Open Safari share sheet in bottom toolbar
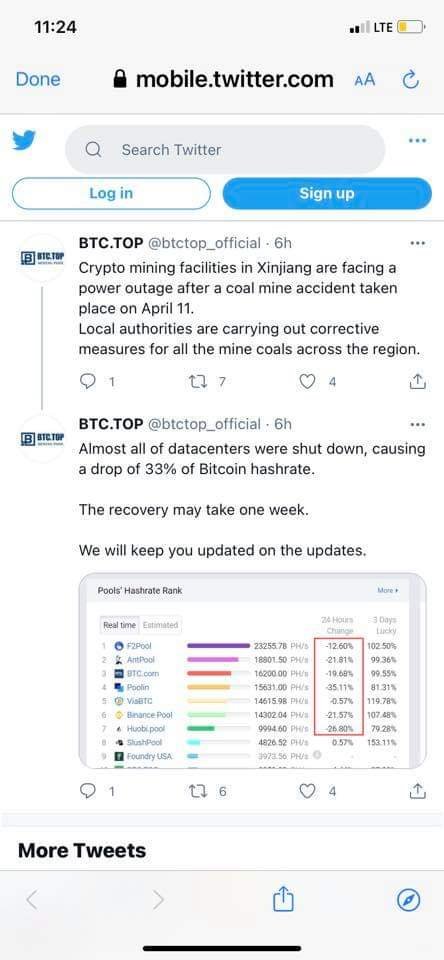Viewport: 444px width, 960px height. [x=283, y=899]
